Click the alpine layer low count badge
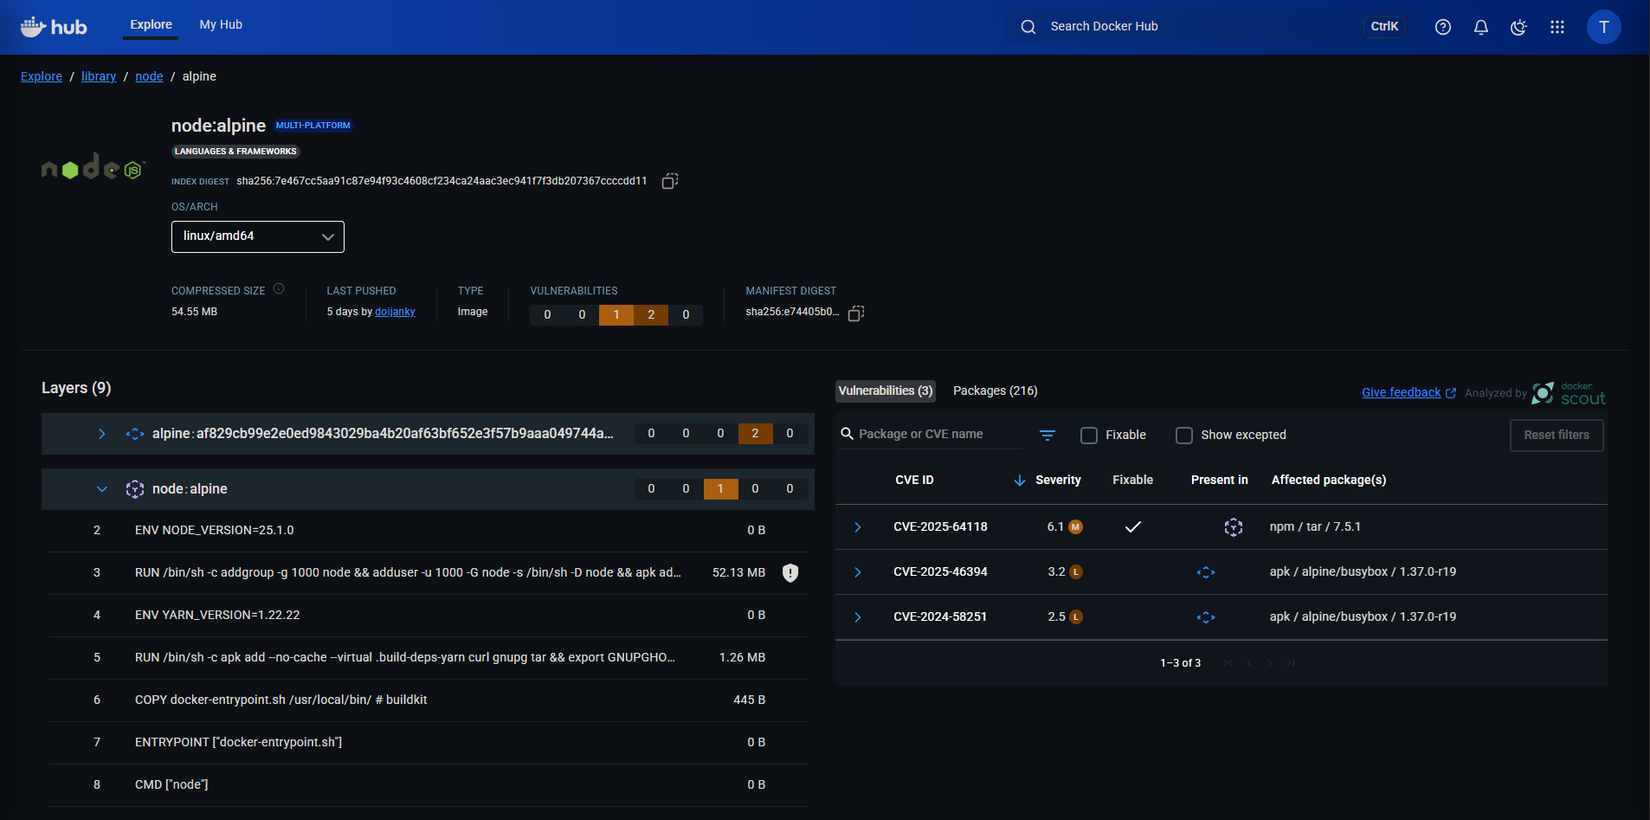Screen dimensions: 1650x820 (x=755, y=434)
